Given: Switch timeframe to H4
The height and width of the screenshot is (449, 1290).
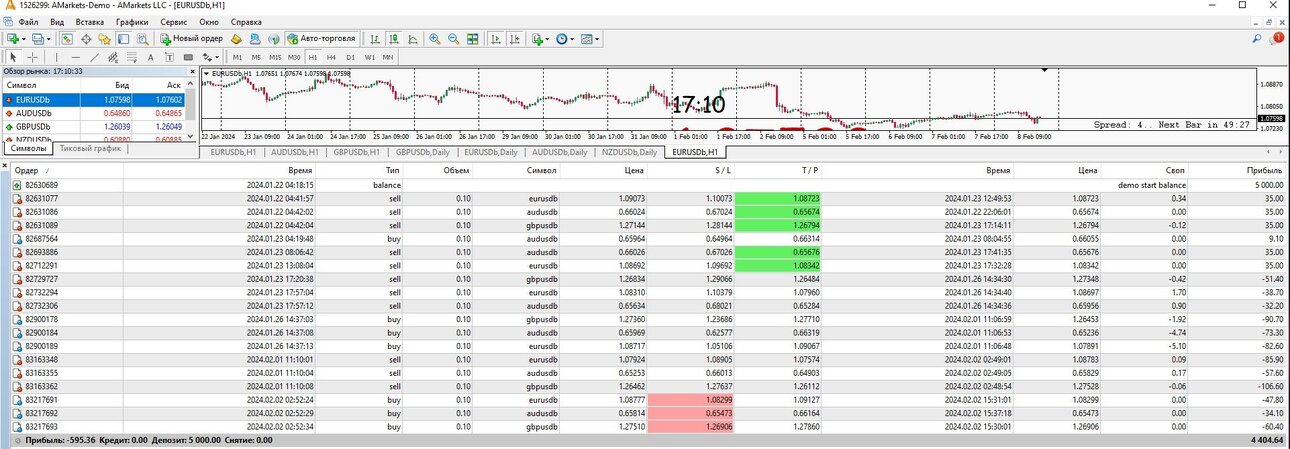Looking at the screenshot, I should pyautogui.click(x=331, y=57).
